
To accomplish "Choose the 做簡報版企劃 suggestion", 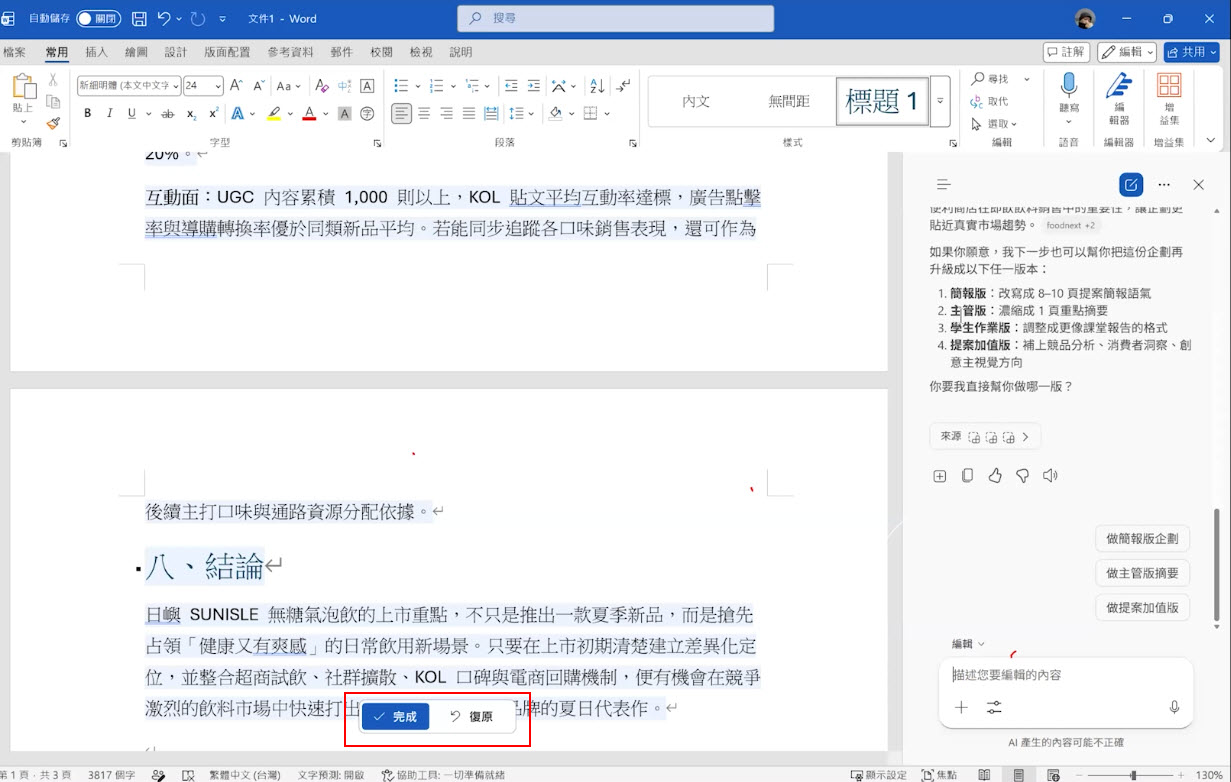I will [1142, 539].
